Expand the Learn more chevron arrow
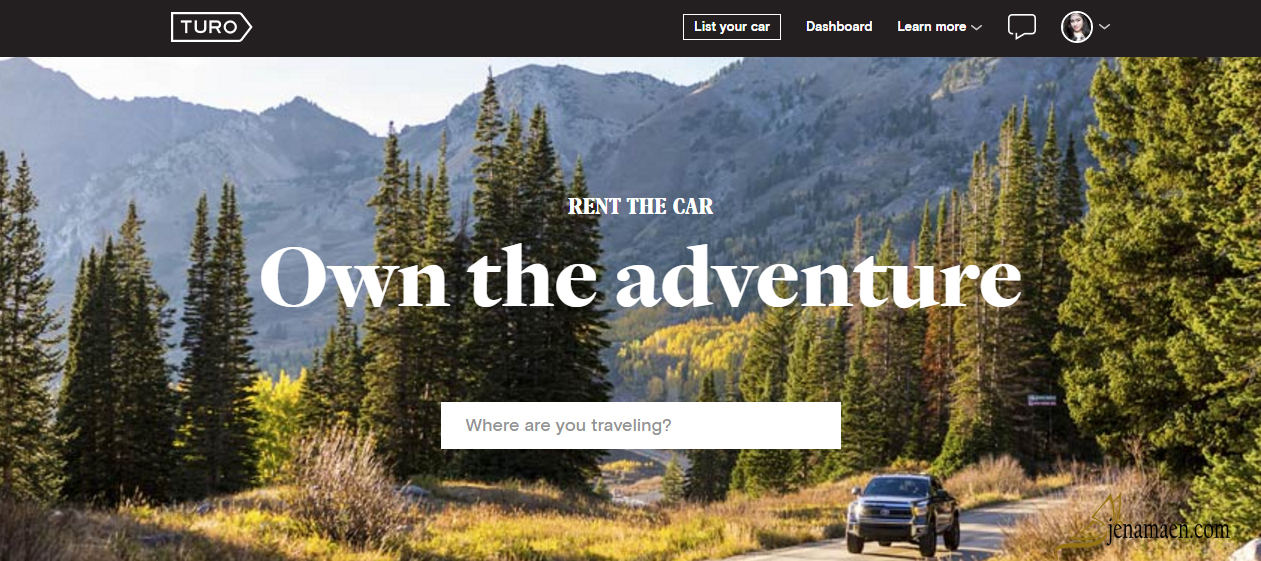This screenshot has height=561, width=1261. 977,27
